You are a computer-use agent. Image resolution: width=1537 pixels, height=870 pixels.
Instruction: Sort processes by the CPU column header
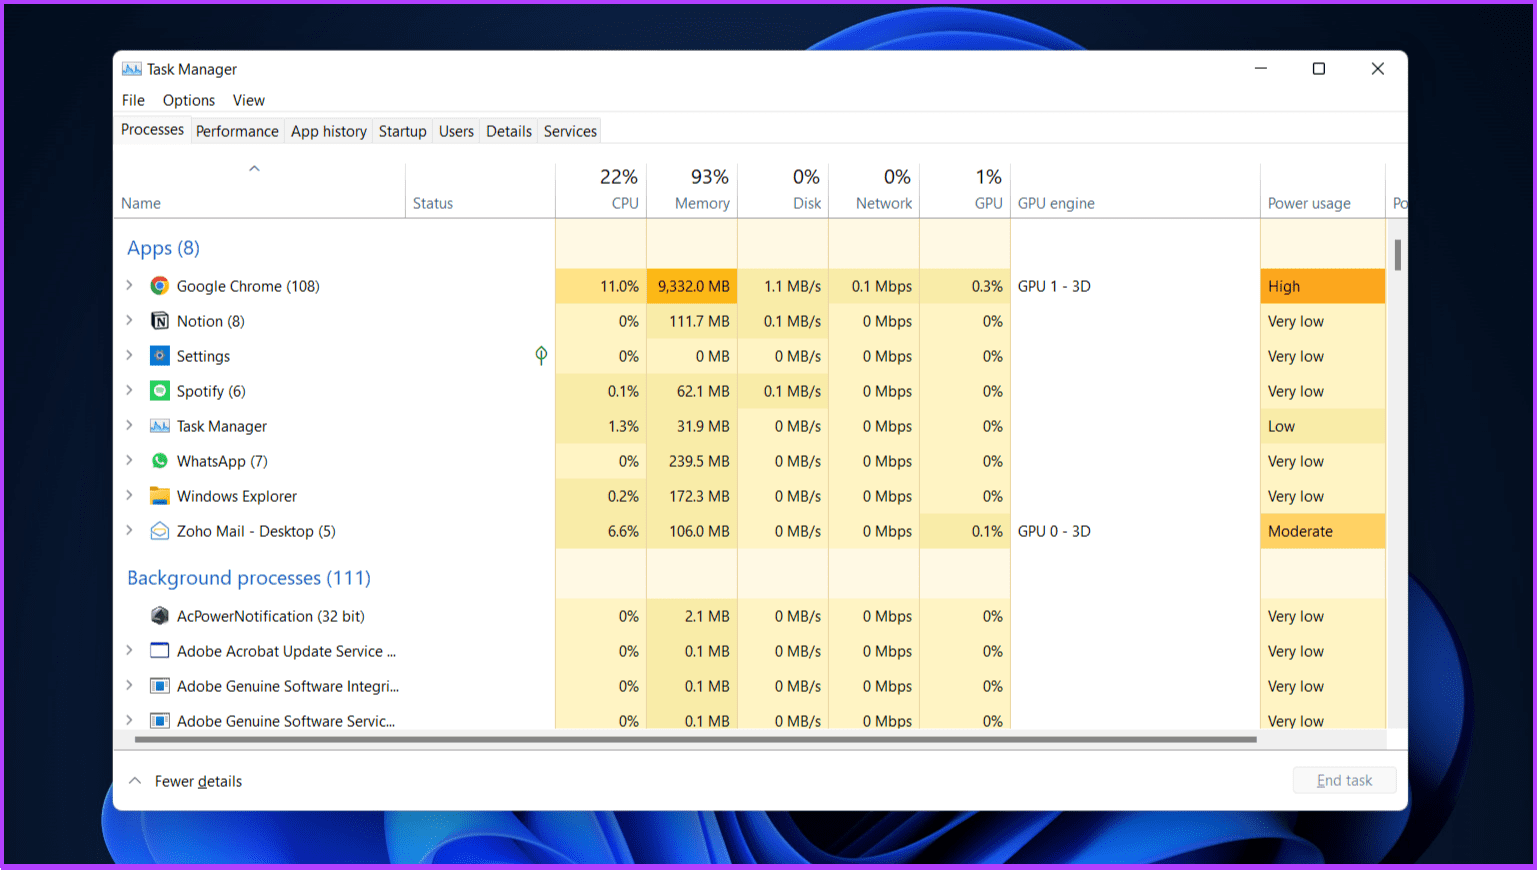[x=601, y=190]
